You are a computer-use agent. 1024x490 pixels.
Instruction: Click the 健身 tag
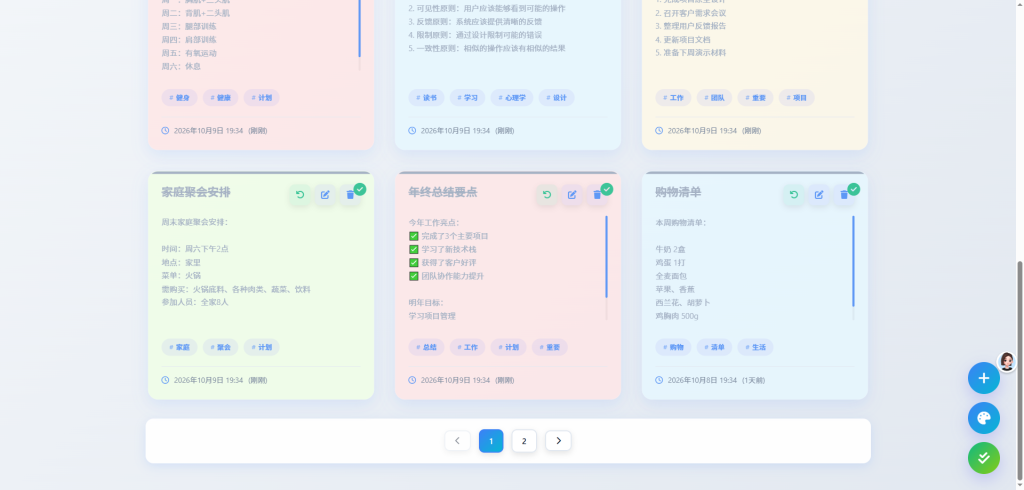coord(180,98)
